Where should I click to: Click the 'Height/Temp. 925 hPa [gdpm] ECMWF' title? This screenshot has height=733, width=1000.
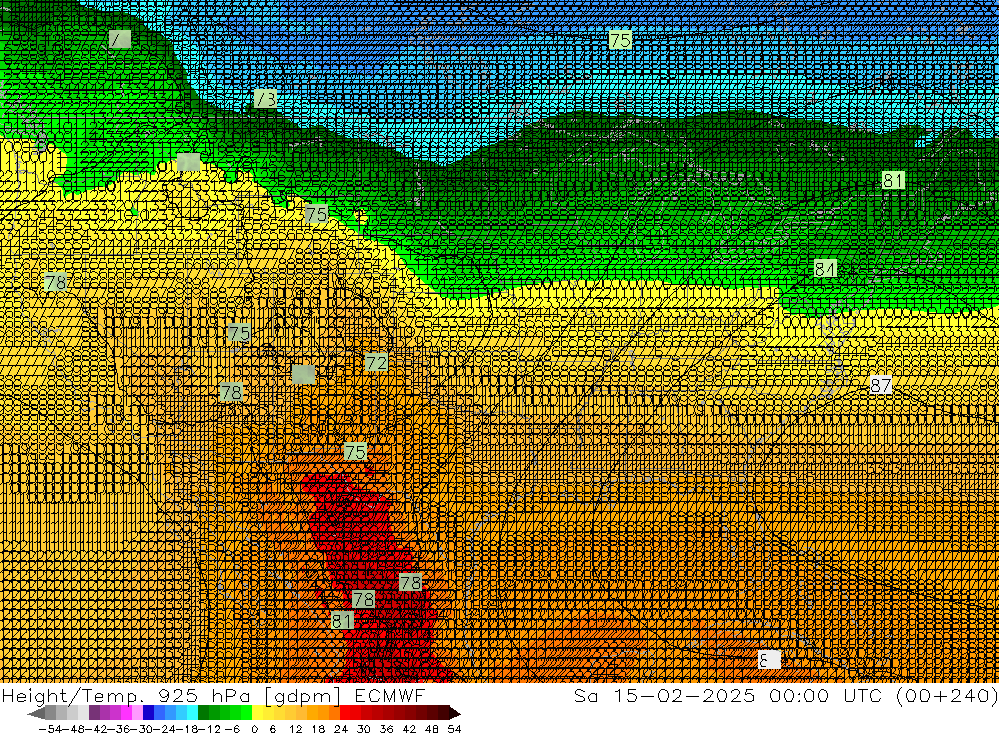[213, 695]
